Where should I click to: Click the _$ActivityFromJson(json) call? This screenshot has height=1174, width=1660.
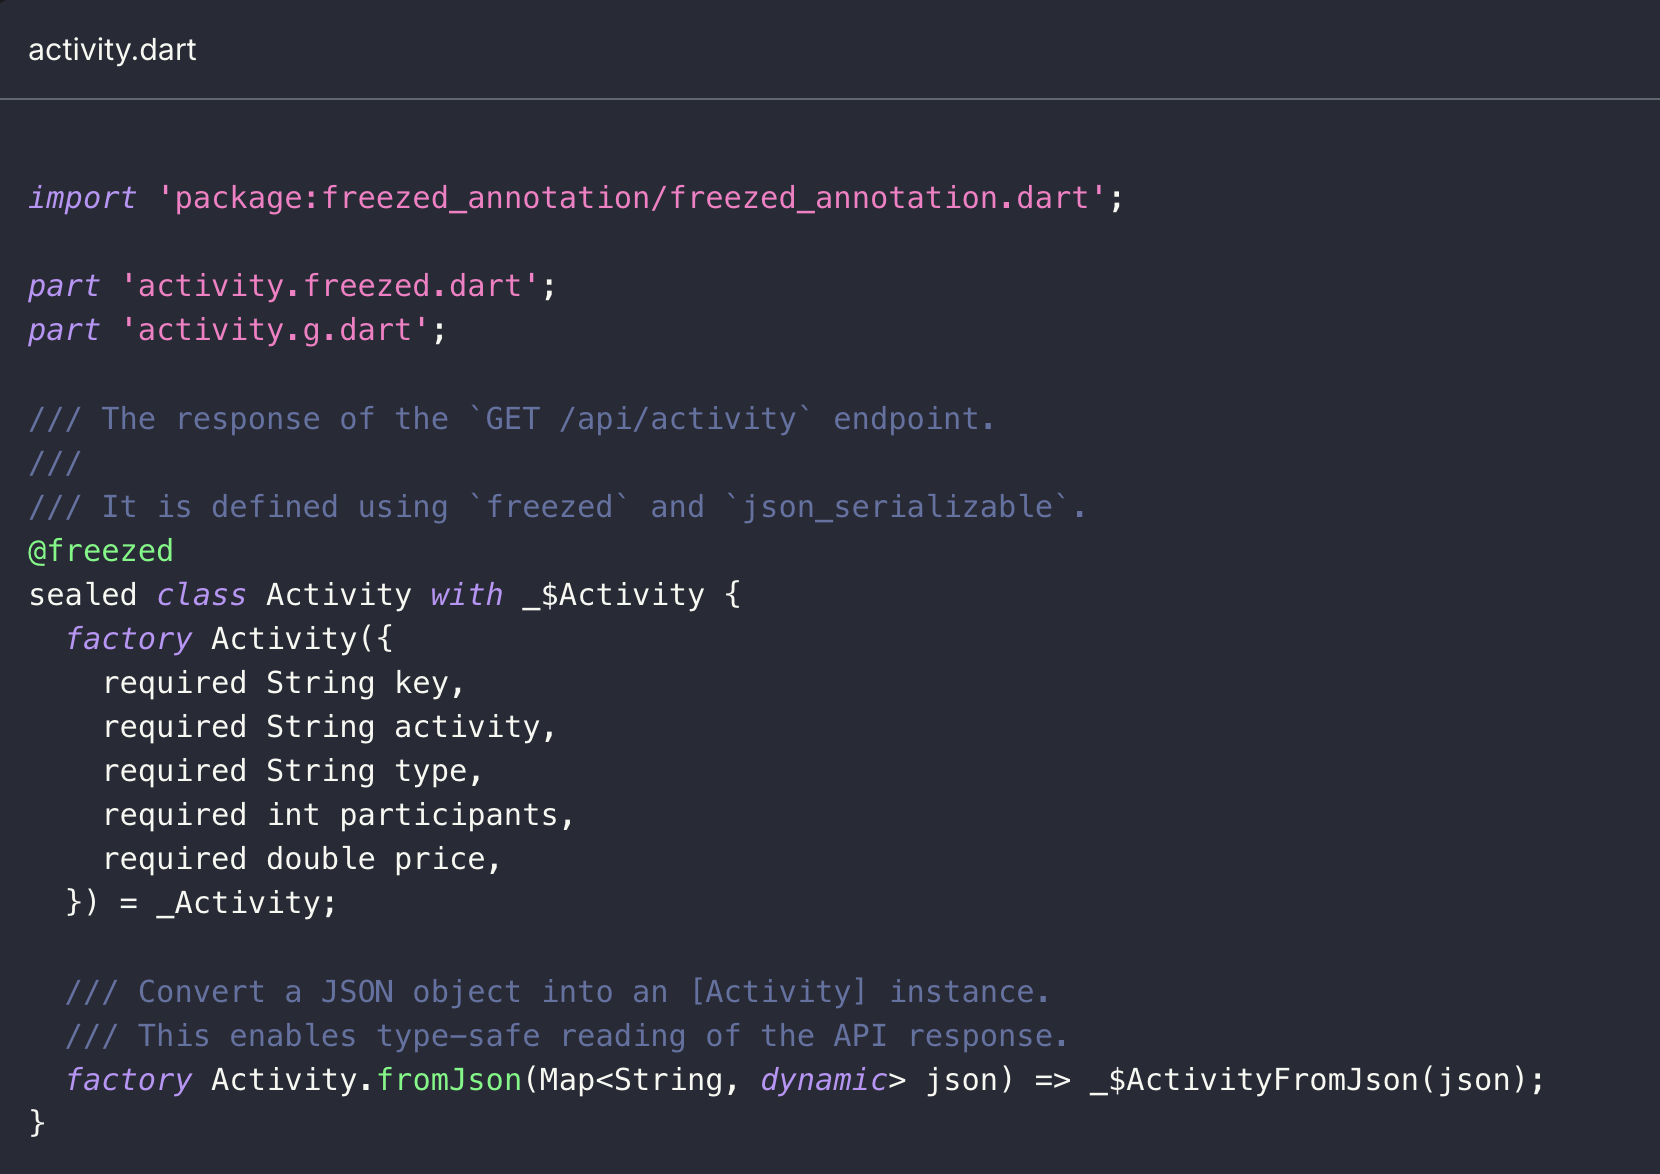click(1308, 1079)
